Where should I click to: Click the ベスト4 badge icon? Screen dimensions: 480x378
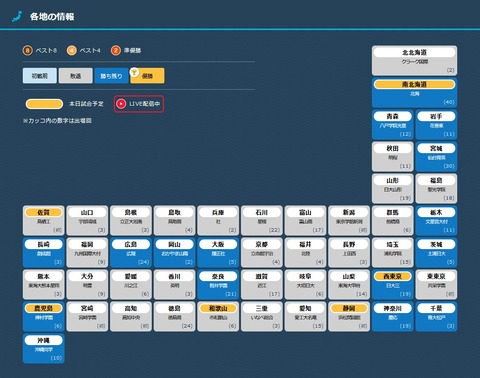click(x=71, y=51)
